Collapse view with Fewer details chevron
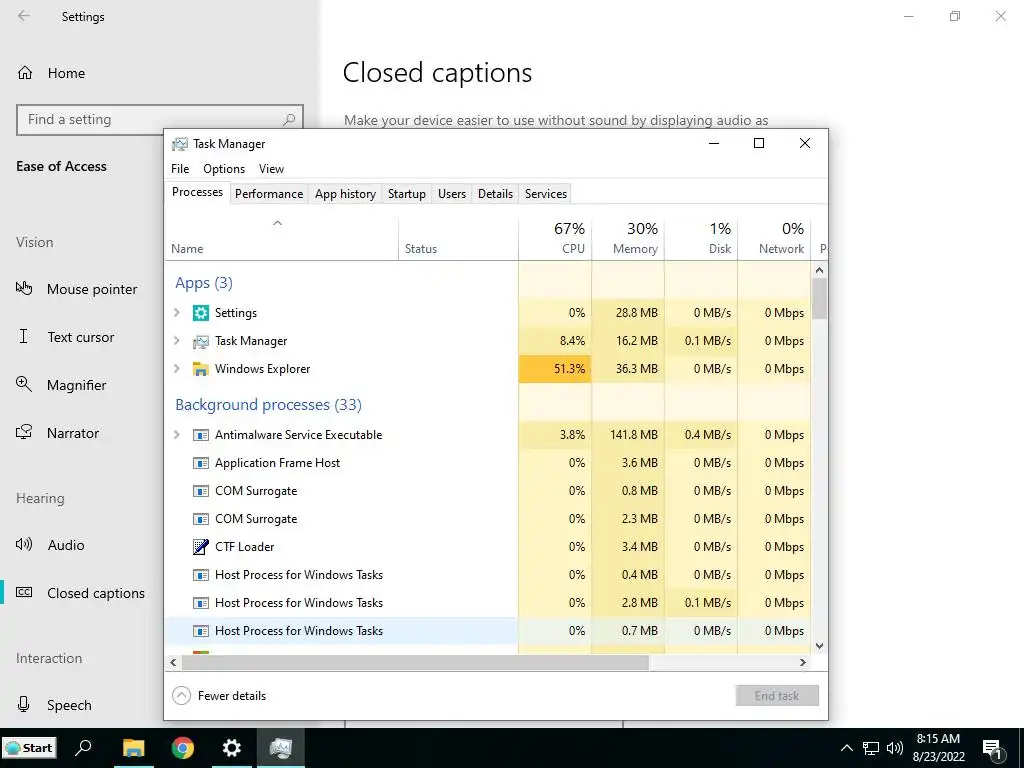Image resolution: width=1024 pixels, height=768 pixels. (182, 696)
